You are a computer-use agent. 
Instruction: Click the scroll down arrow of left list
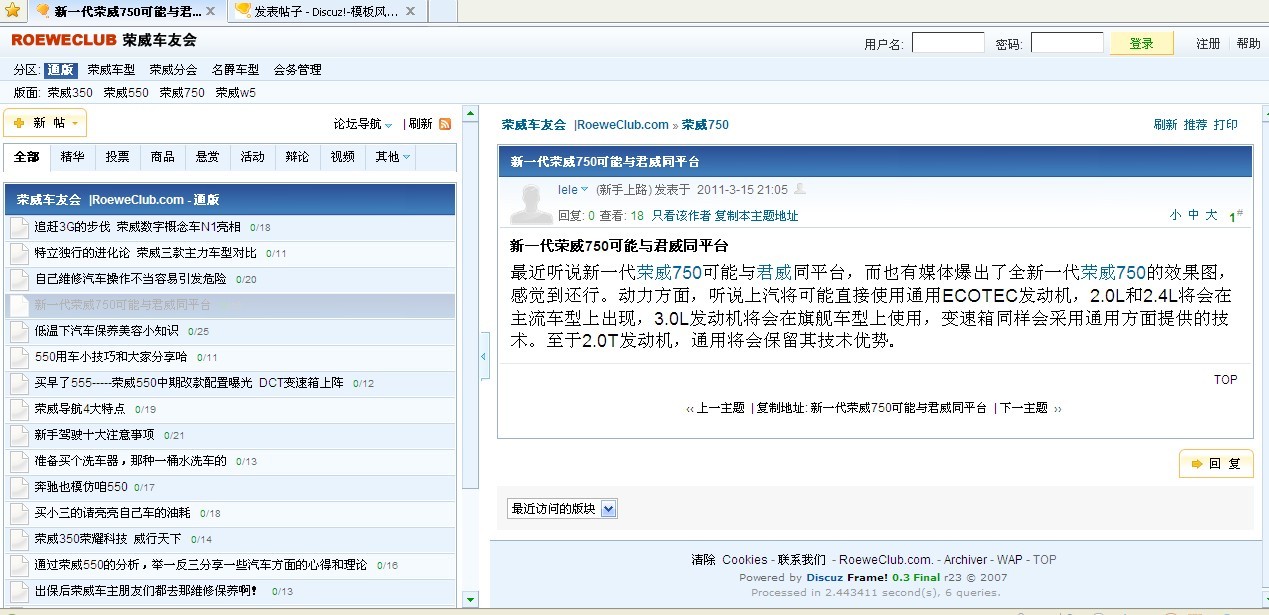pyautogui.click(x=471, y=600)
